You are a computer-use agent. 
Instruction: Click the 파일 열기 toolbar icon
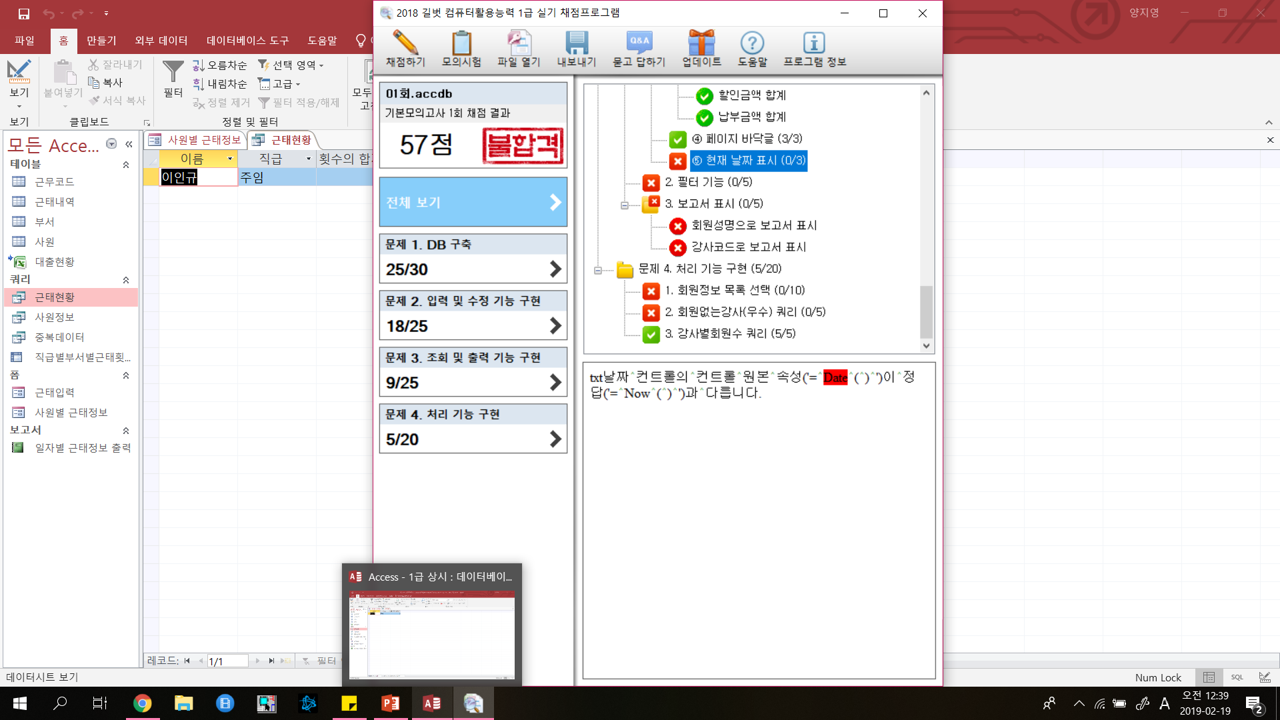[518, 48]
